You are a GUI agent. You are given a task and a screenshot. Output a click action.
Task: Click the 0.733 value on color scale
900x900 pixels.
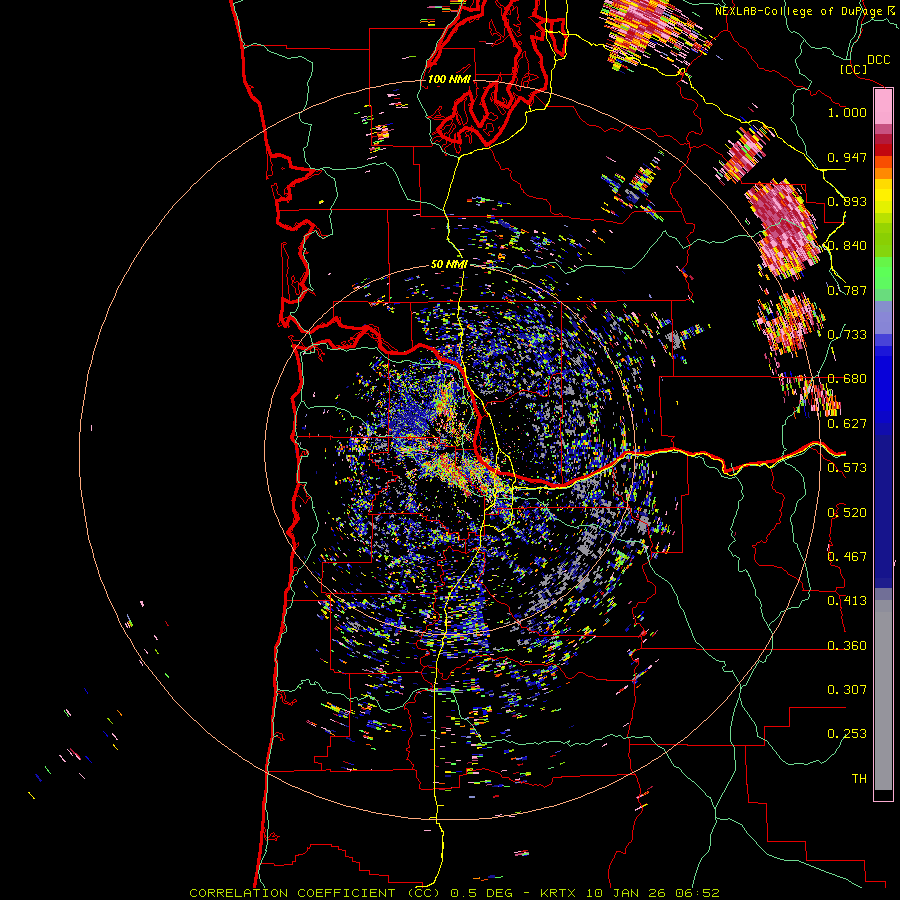847,335
